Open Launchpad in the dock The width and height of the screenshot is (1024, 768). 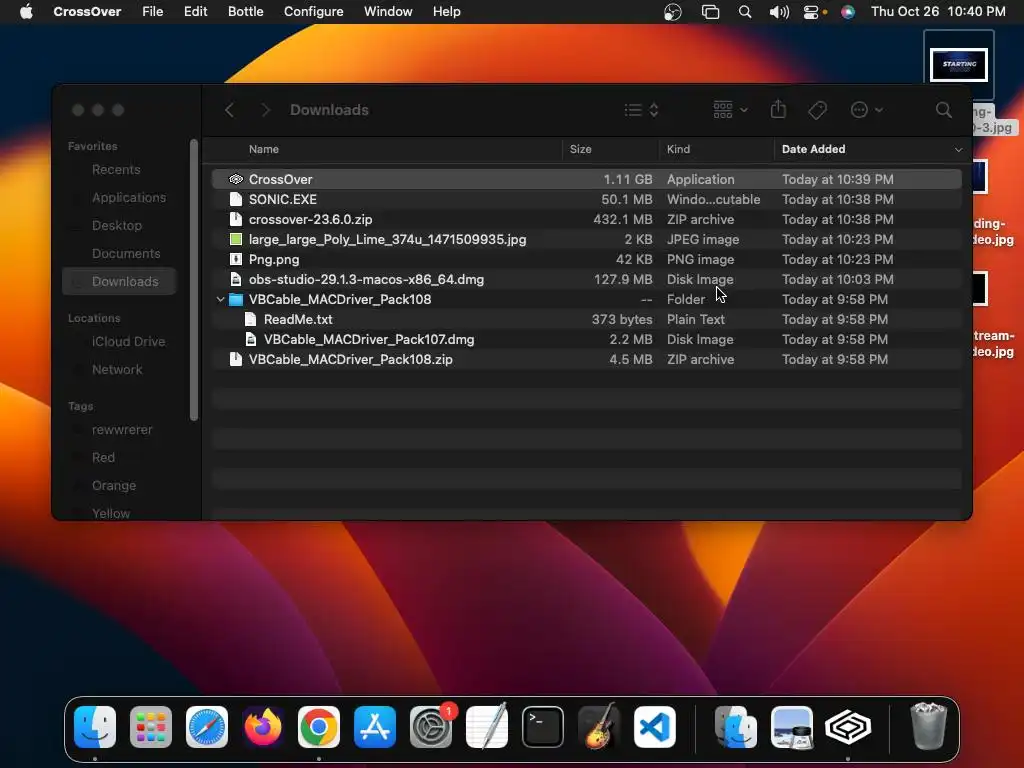click(x=151, y=727)
